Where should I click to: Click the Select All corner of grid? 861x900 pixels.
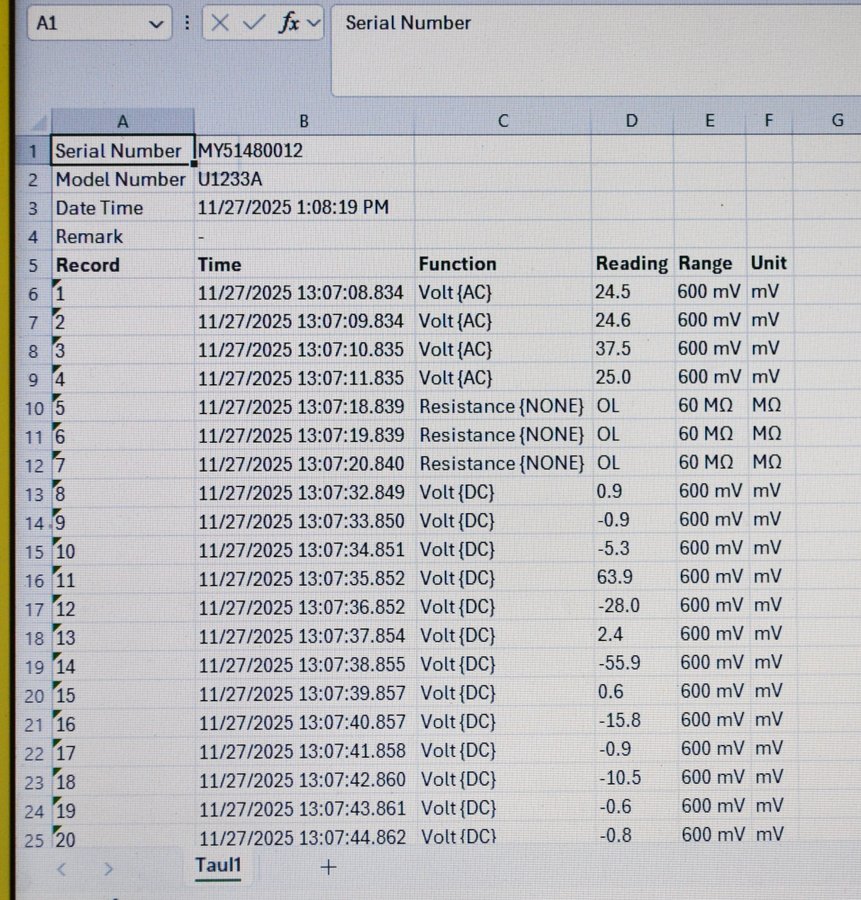(x=33, y=121)
